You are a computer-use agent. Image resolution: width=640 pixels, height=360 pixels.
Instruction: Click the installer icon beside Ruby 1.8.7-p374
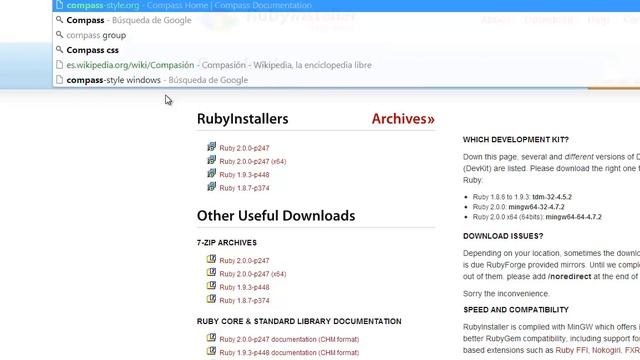(211, 187)
